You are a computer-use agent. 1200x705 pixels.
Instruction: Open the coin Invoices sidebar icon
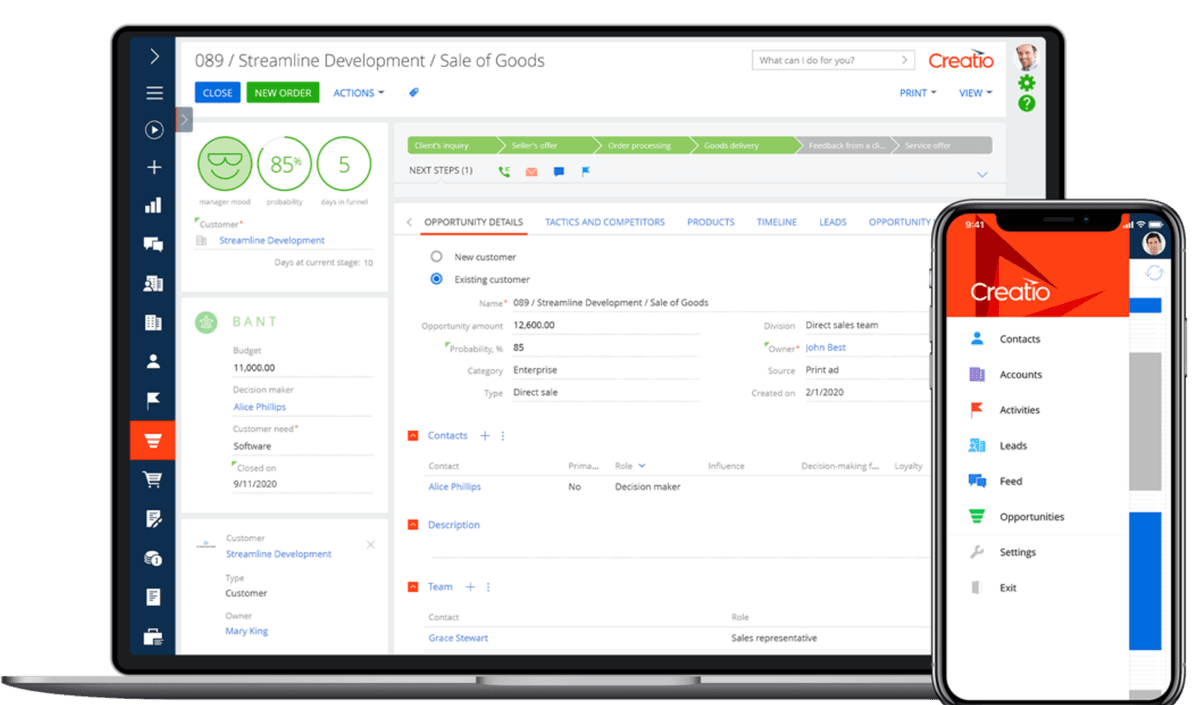pyautogui.click(x=153, y=558)
